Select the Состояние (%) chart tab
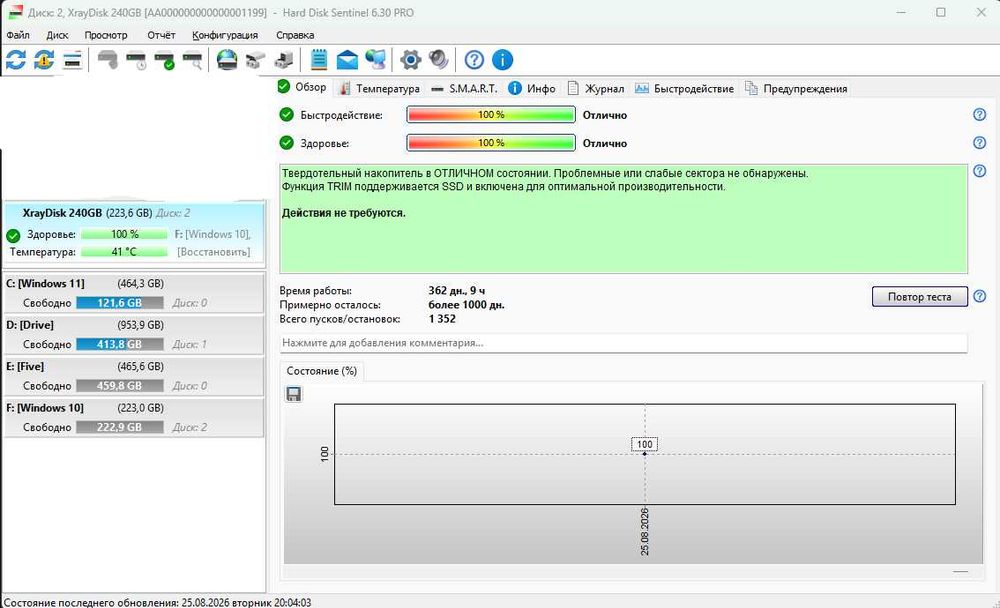 coord(321,371)
